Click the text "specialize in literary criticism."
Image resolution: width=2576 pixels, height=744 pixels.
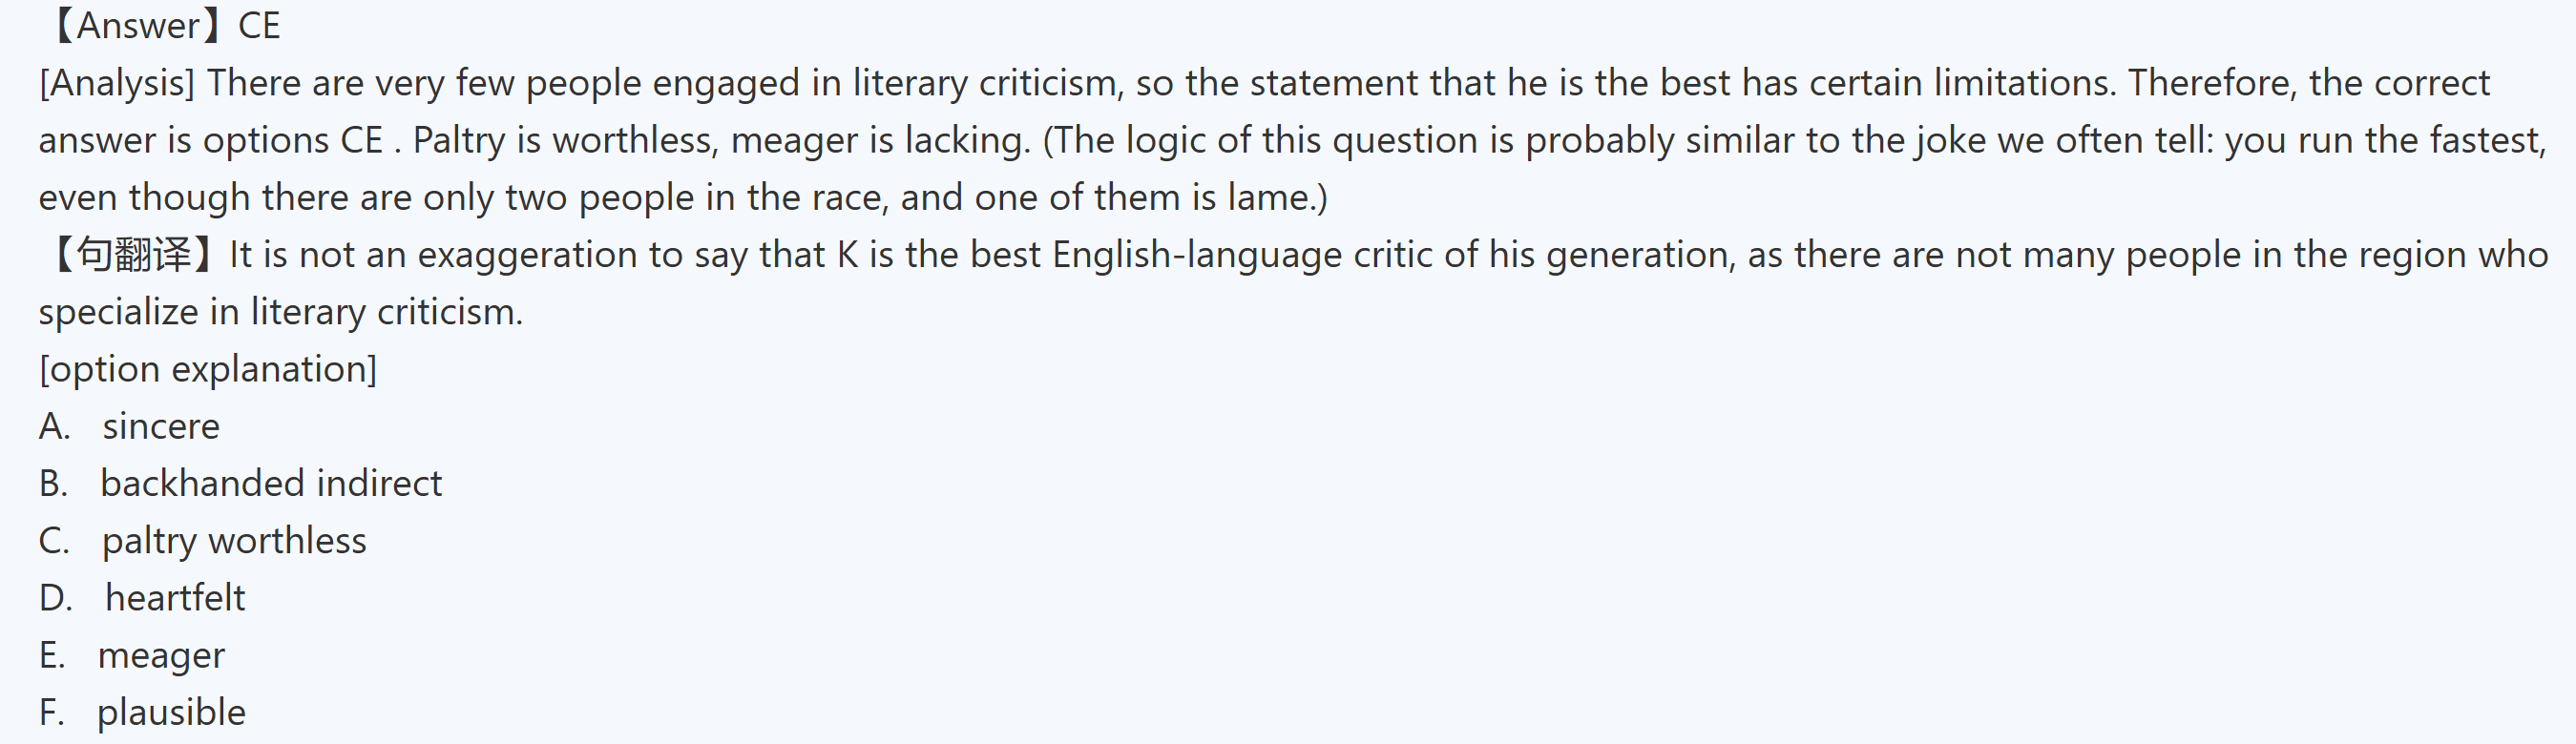(280, 312)
